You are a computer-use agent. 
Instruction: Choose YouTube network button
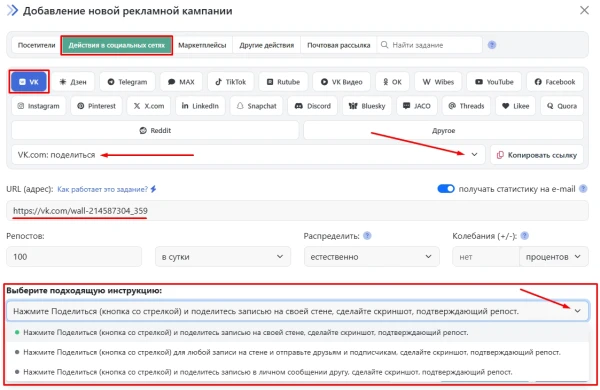[494, 82]
